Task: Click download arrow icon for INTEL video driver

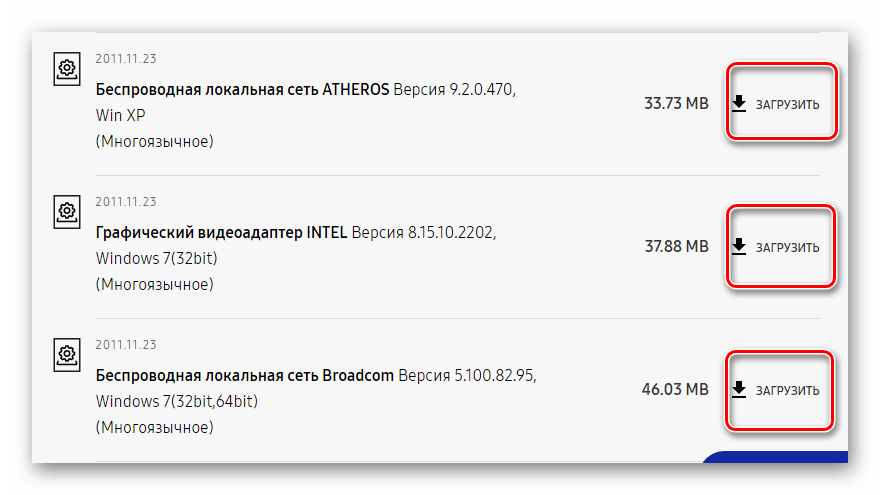Action: click(x=739, y=246)
